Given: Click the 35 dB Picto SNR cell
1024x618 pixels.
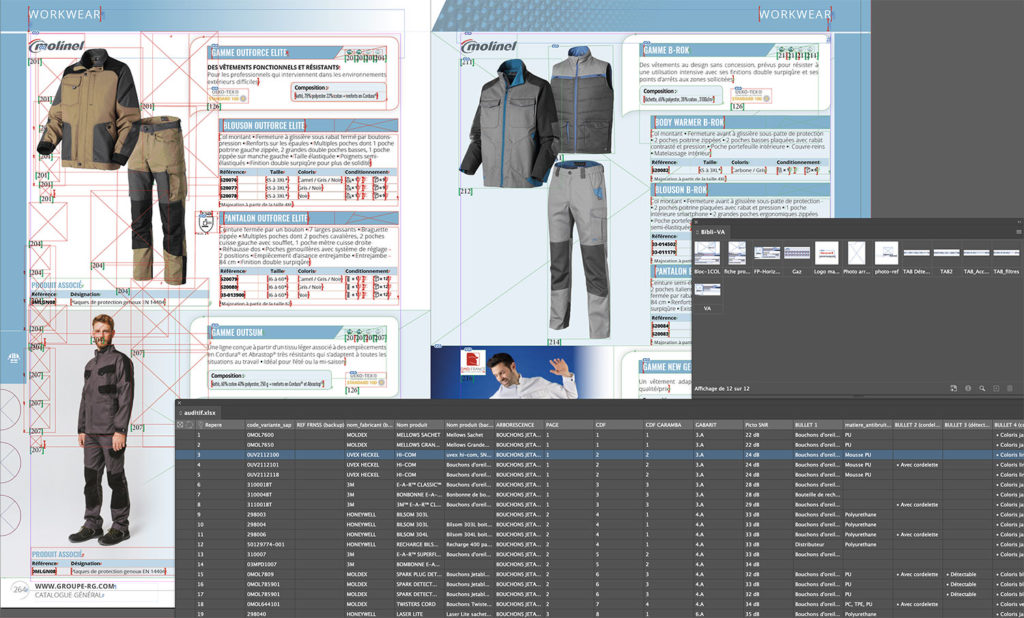Looking at the screenshot, I should point(768,614).
